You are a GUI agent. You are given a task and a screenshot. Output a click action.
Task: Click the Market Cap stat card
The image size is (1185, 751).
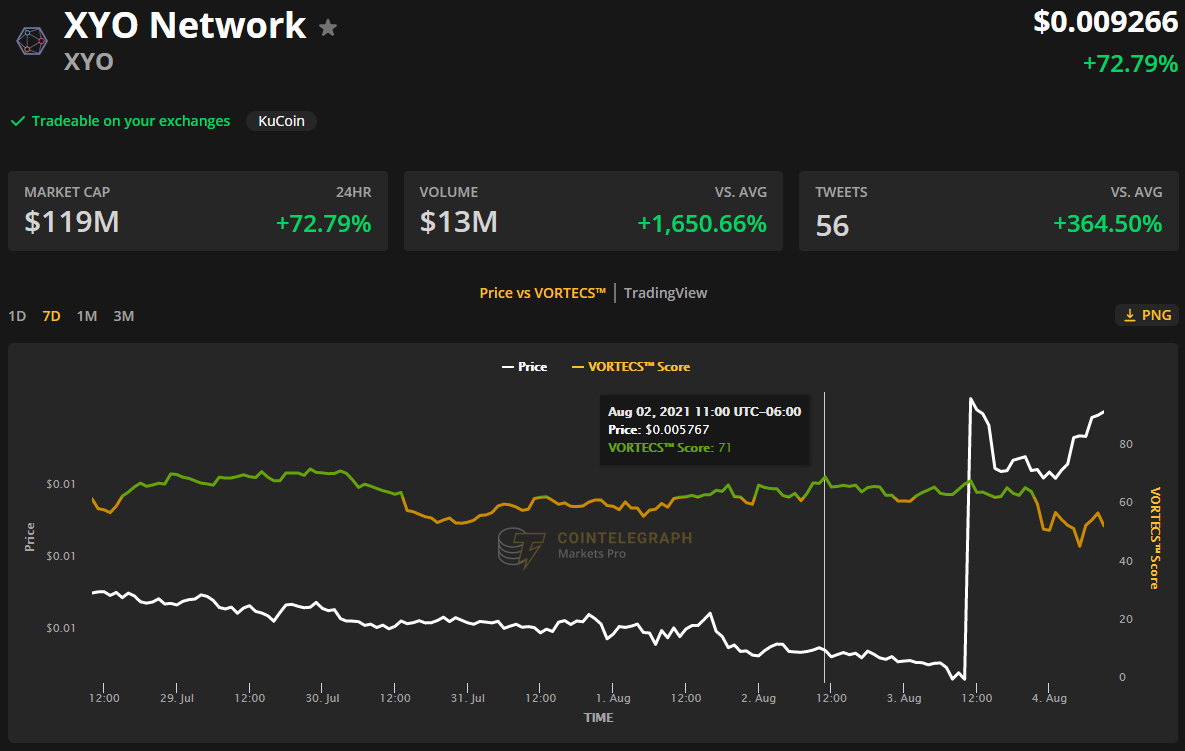(197, 210)
